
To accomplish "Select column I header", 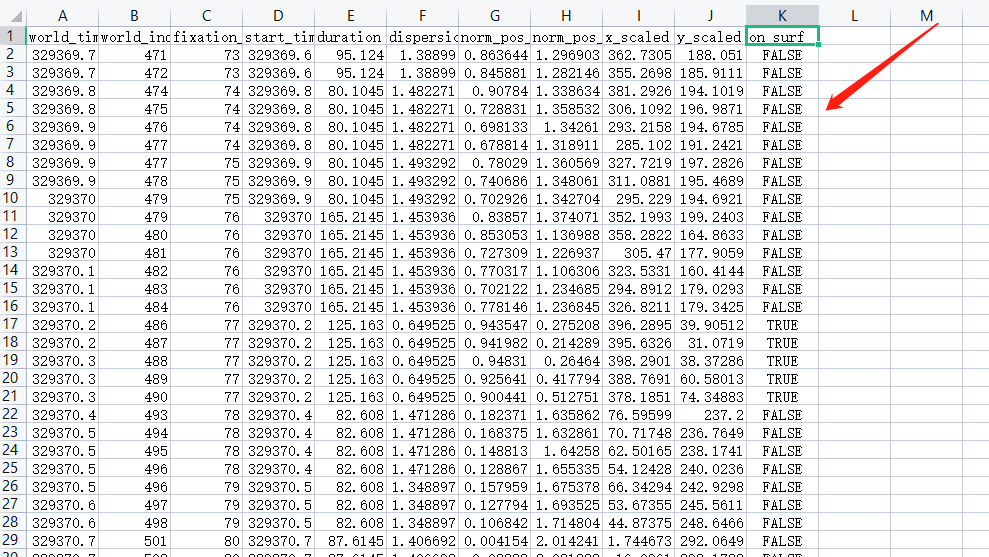I will (x=638, y=15).
